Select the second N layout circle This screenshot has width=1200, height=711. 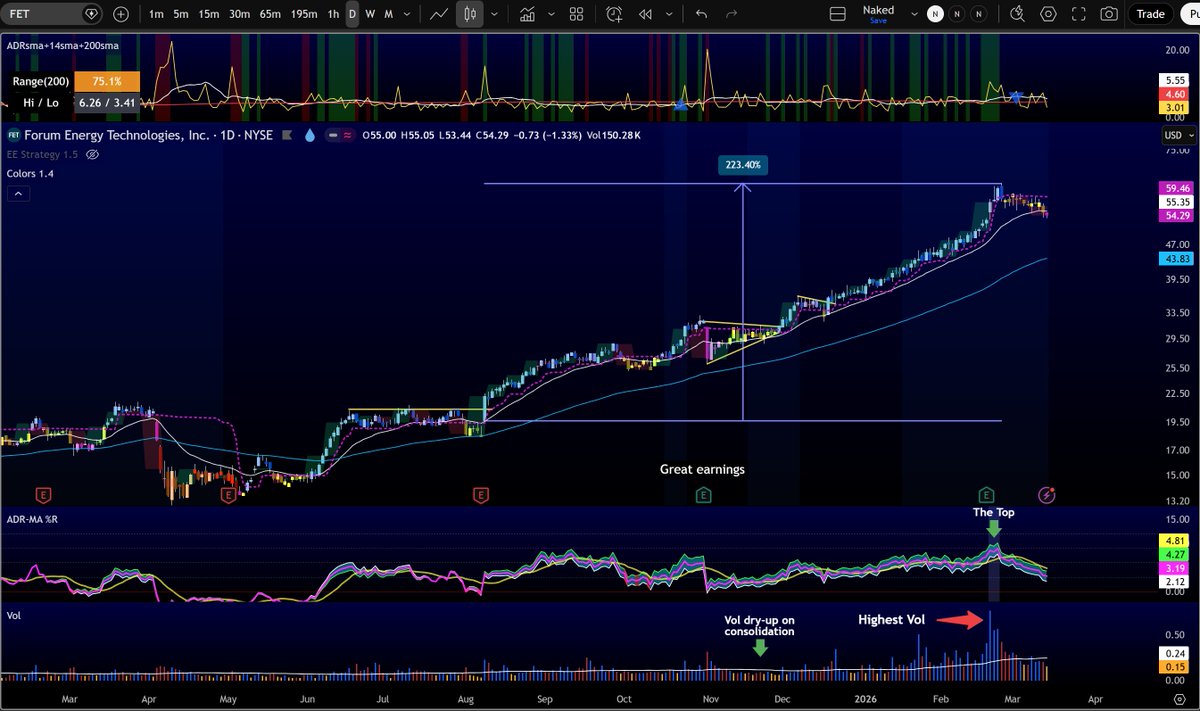(x=958, y=14)
